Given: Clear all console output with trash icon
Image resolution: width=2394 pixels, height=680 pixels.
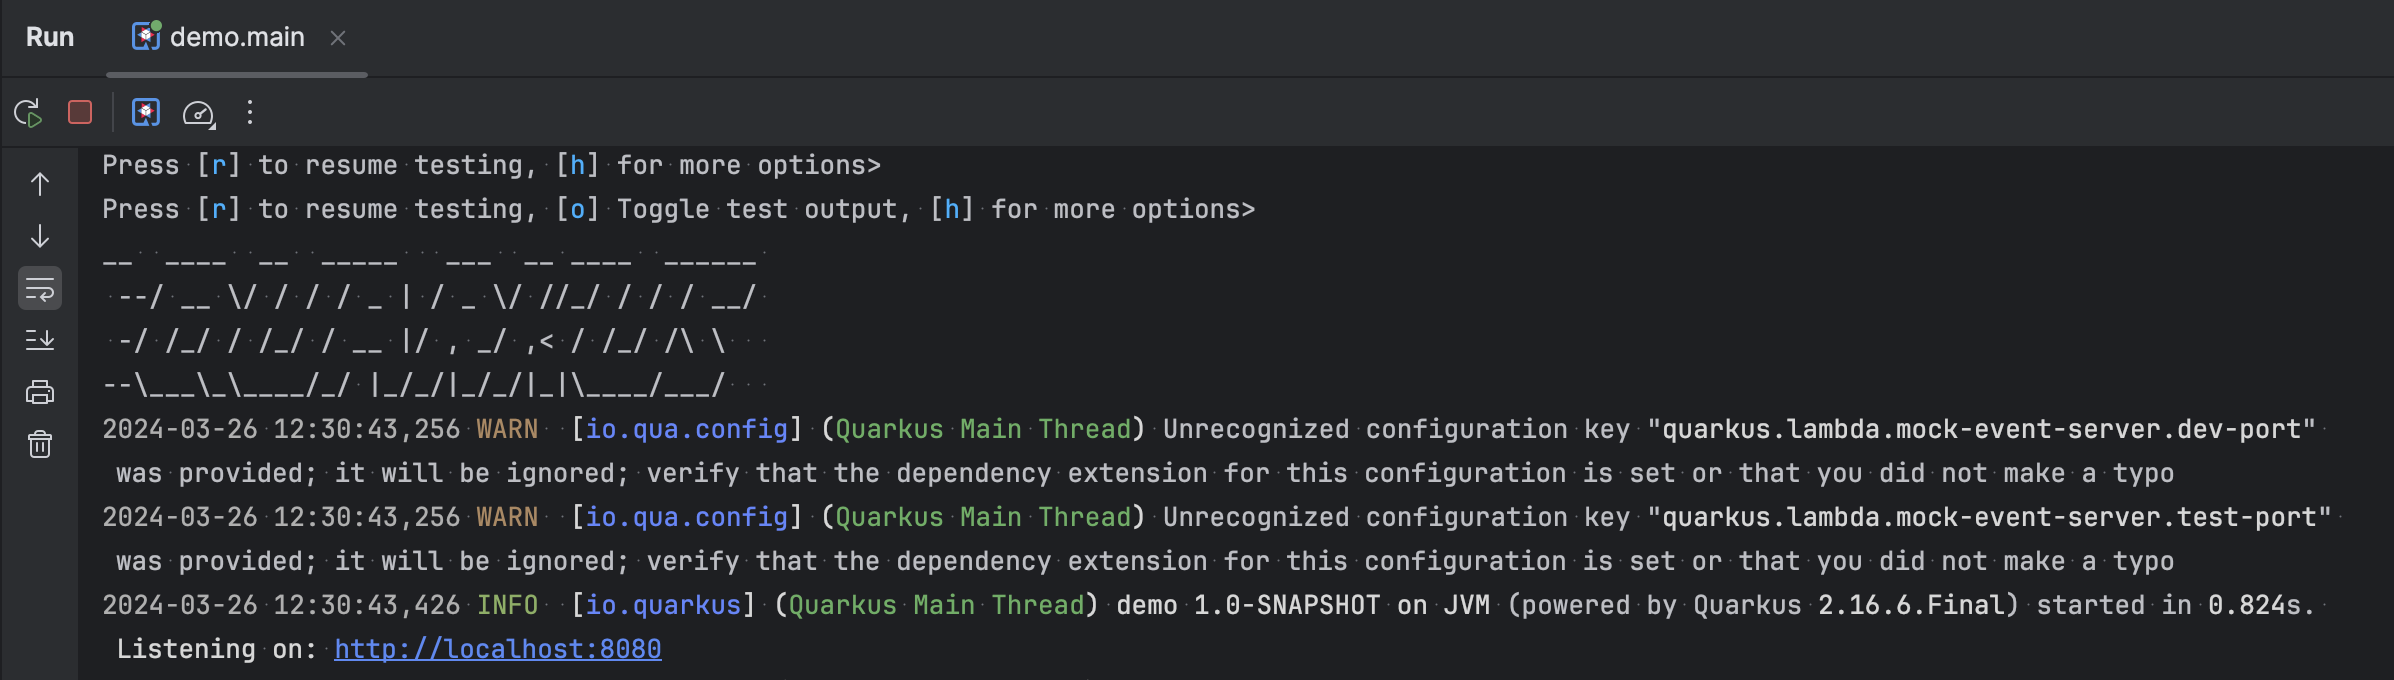Looking at the screenshot, I should pyautogui.click(x=39, y=444).
